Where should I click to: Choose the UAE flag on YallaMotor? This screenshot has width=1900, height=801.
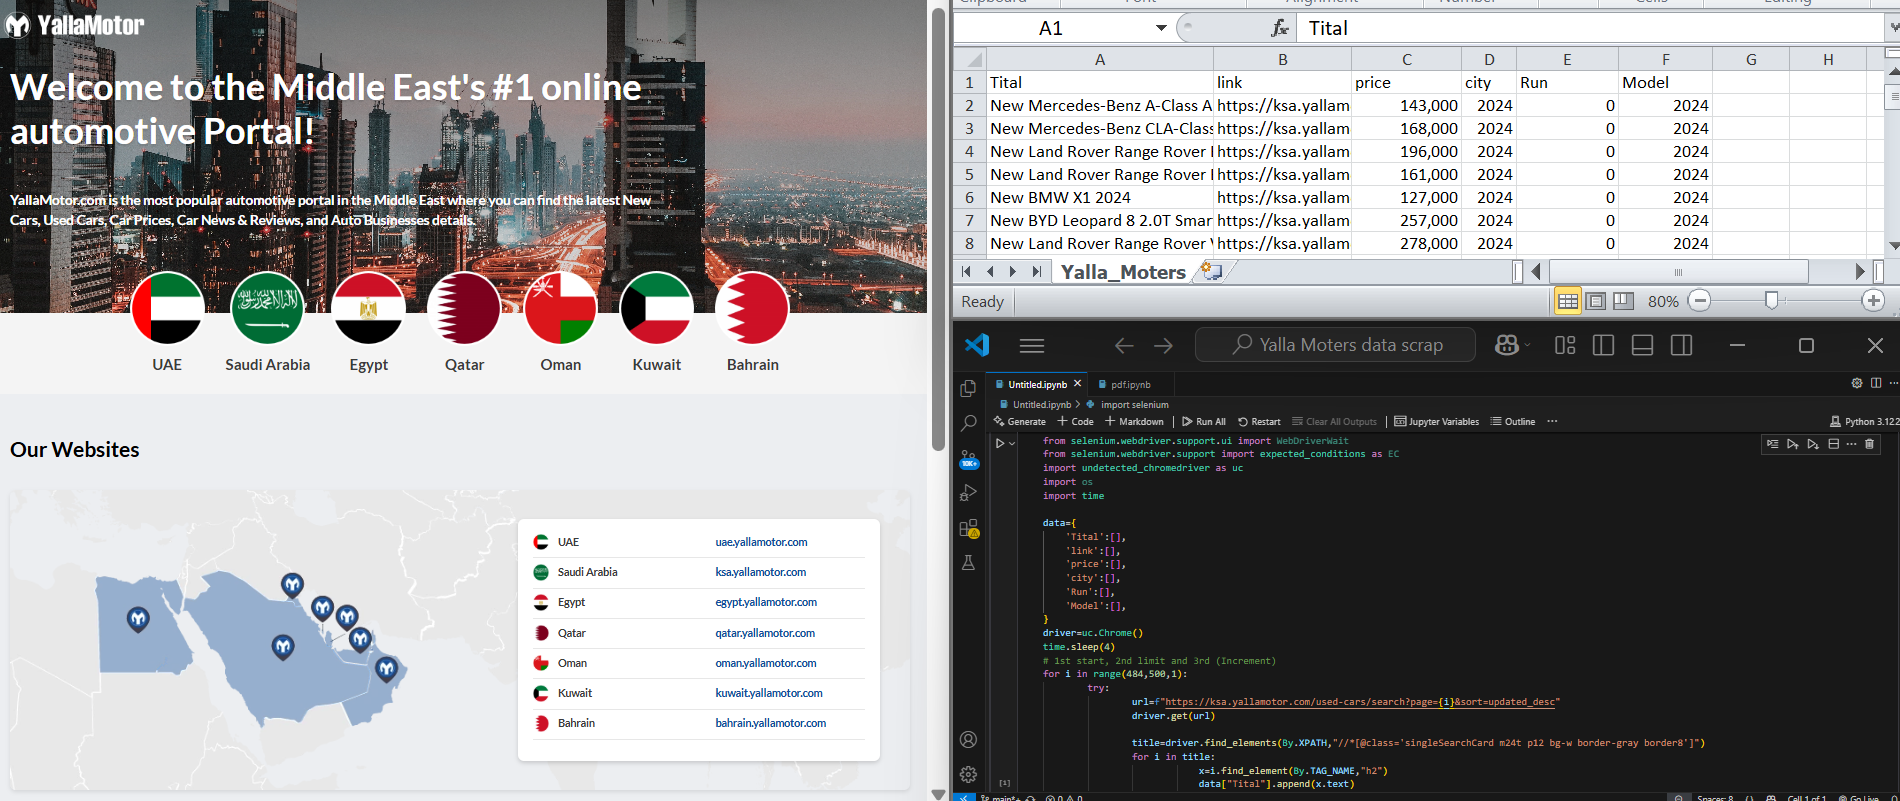pos(167,309)
